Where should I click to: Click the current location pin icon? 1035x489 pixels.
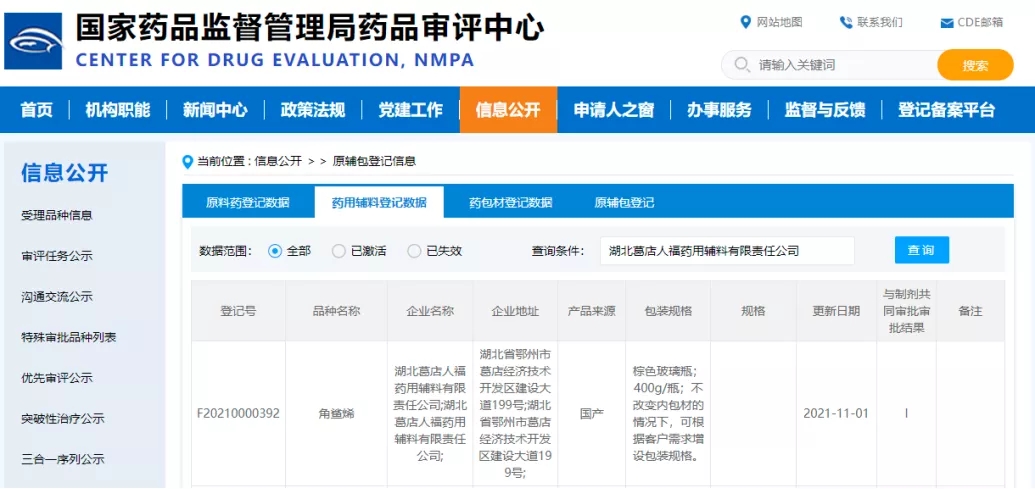point(187,161)
